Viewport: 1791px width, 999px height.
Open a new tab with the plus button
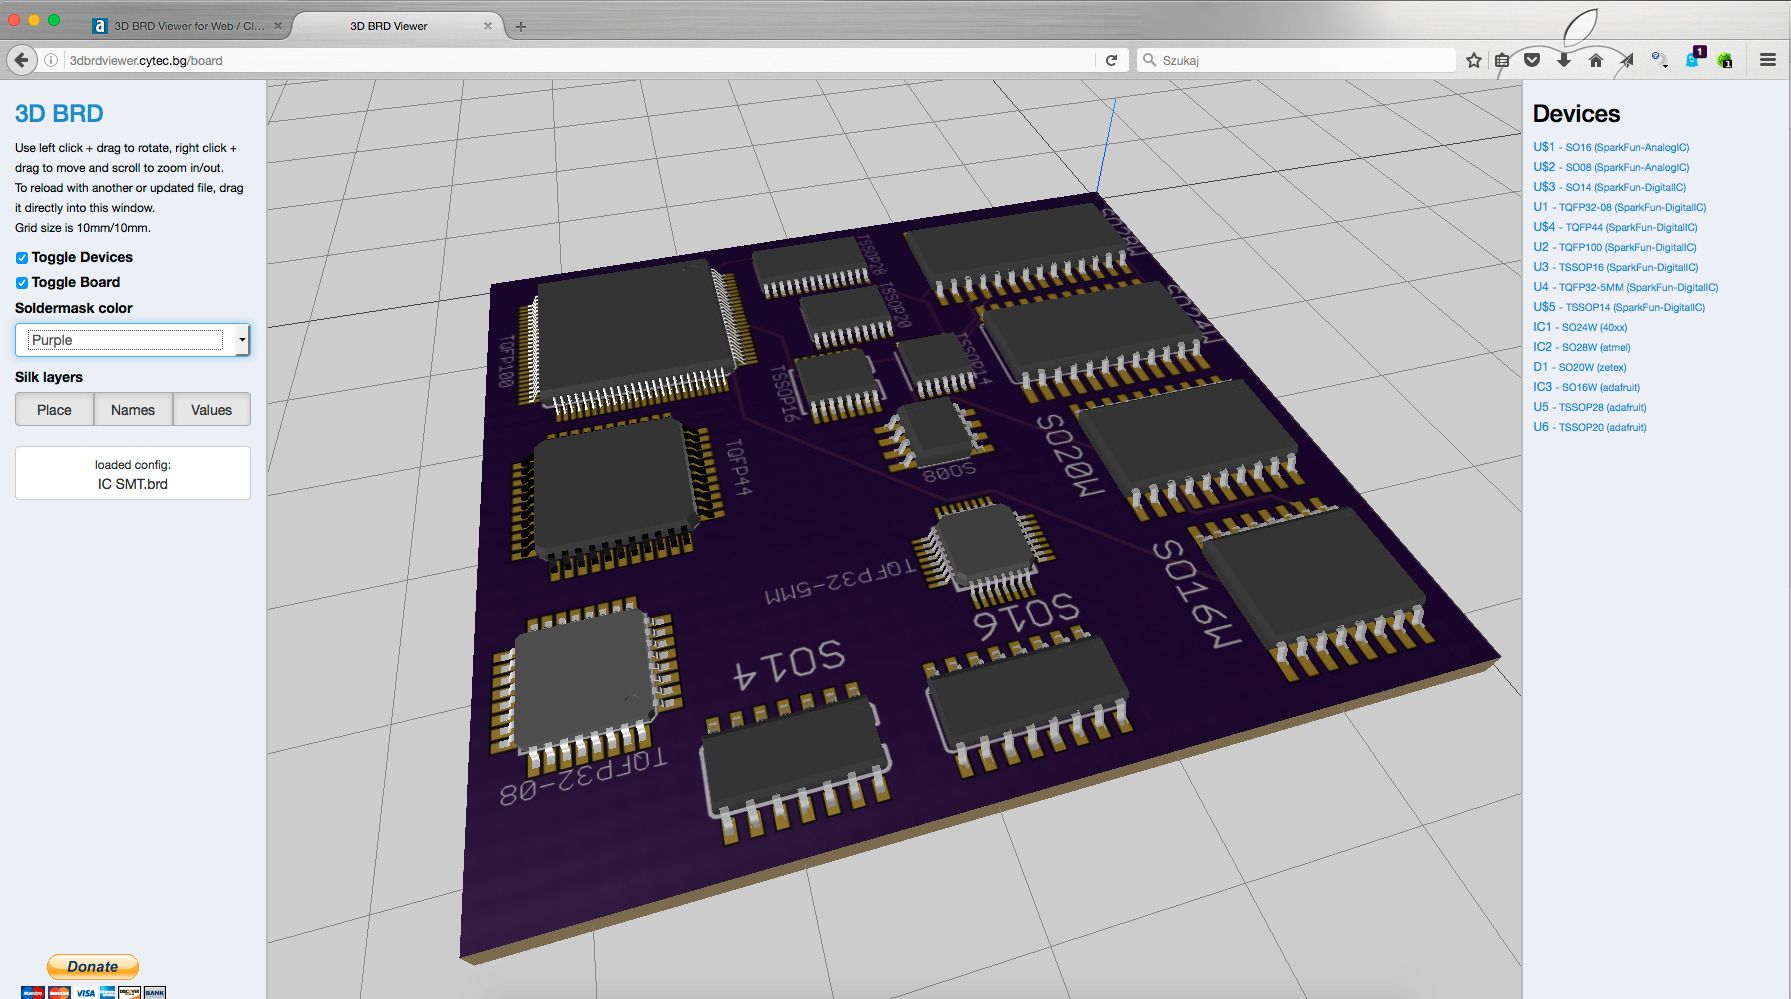[520, 26]
